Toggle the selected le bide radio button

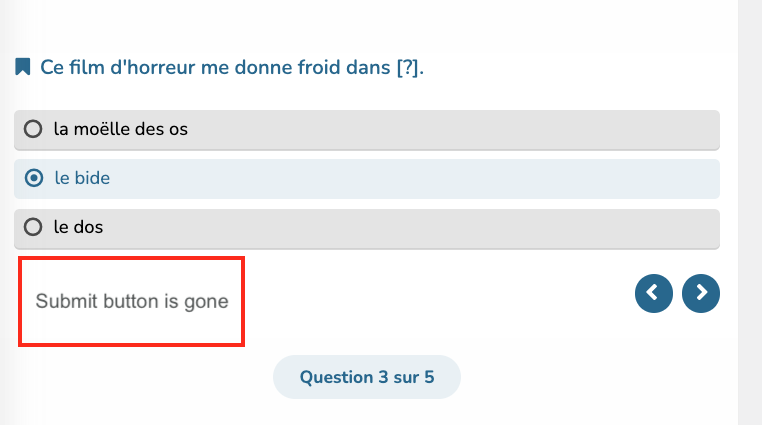[x=34, y=178]
